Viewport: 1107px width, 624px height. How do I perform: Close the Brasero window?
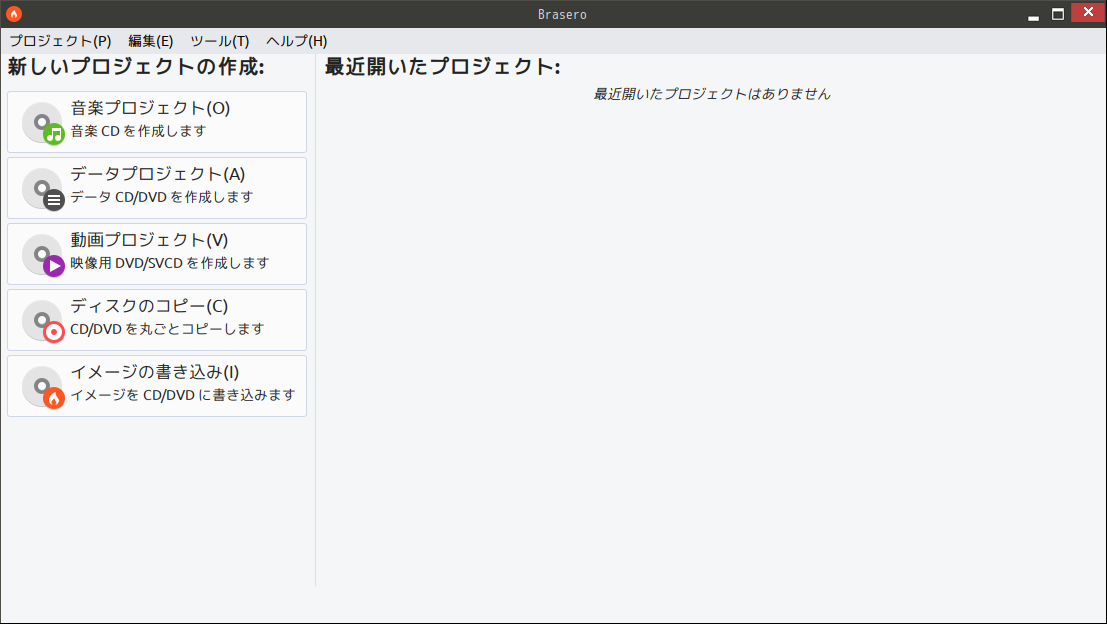point(1088,13)
